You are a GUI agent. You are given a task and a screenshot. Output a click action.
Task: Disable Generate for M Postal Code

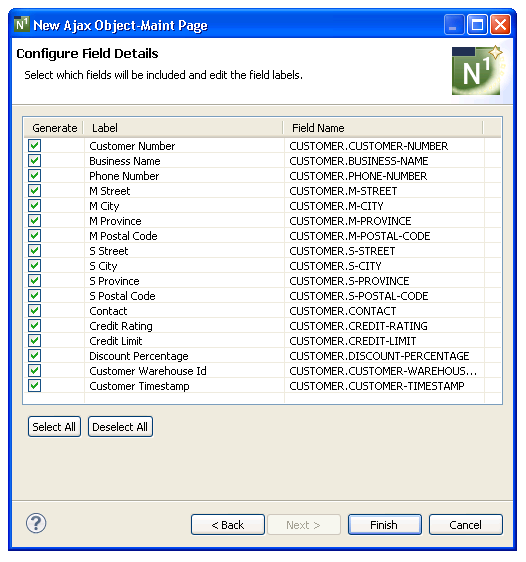pos(35,236)
